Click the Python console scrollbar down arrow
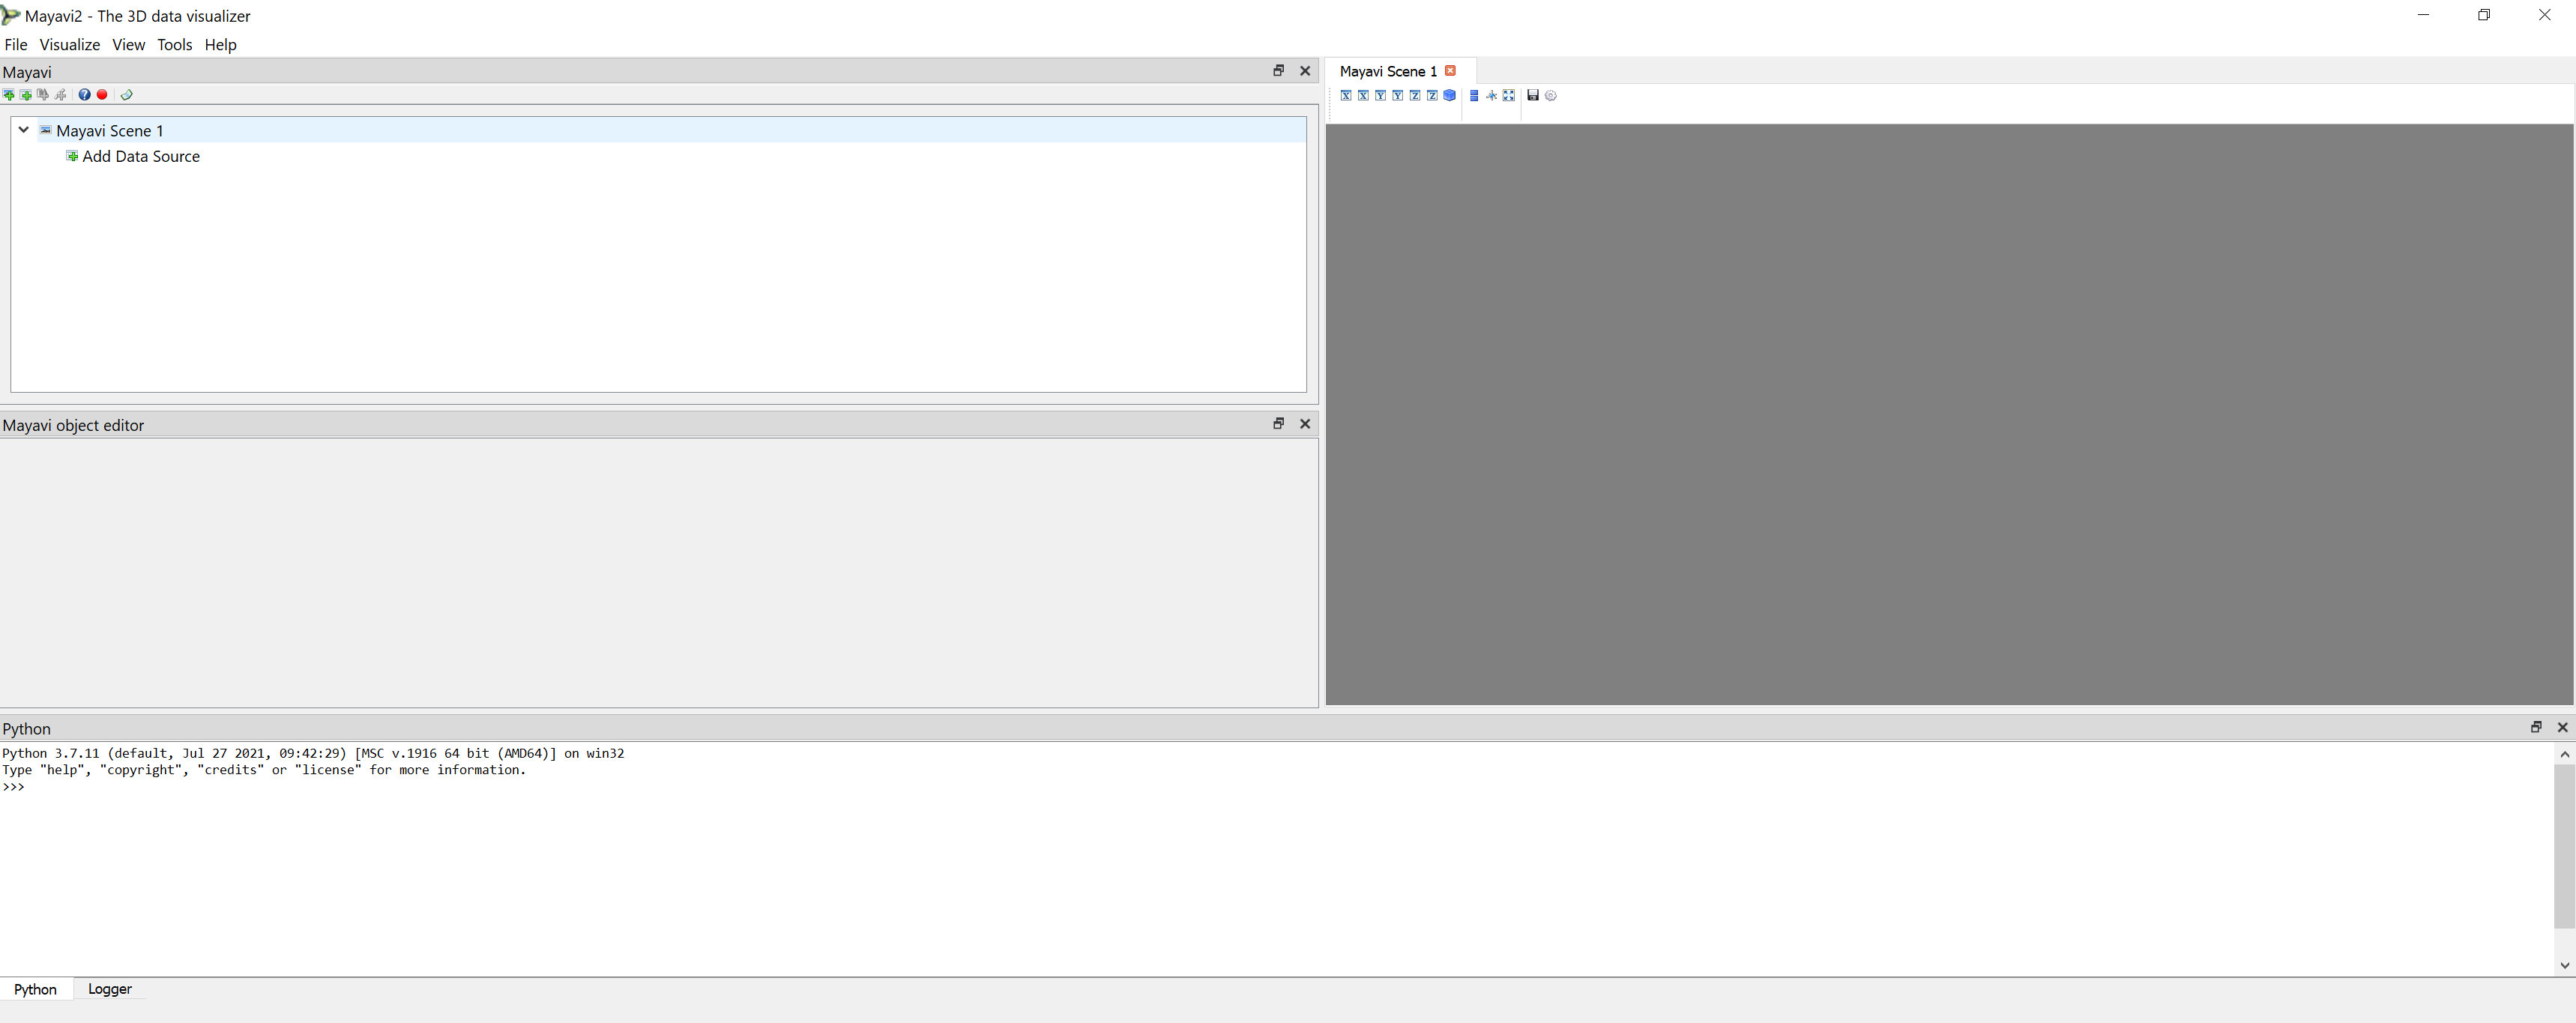The height and width of the screenshot is (1023, 2576). click(x=2564, y=965)
